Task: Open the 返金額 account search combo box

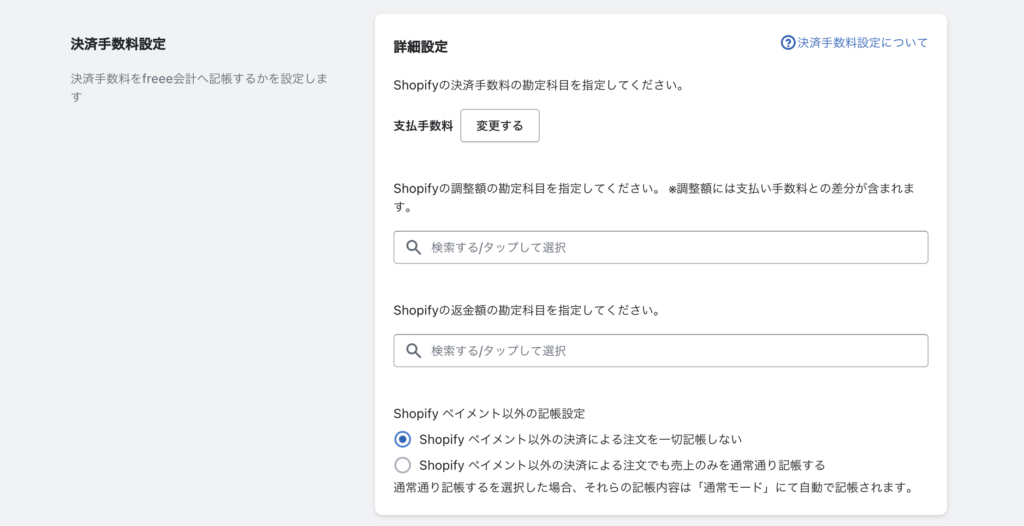Action: 660,351
